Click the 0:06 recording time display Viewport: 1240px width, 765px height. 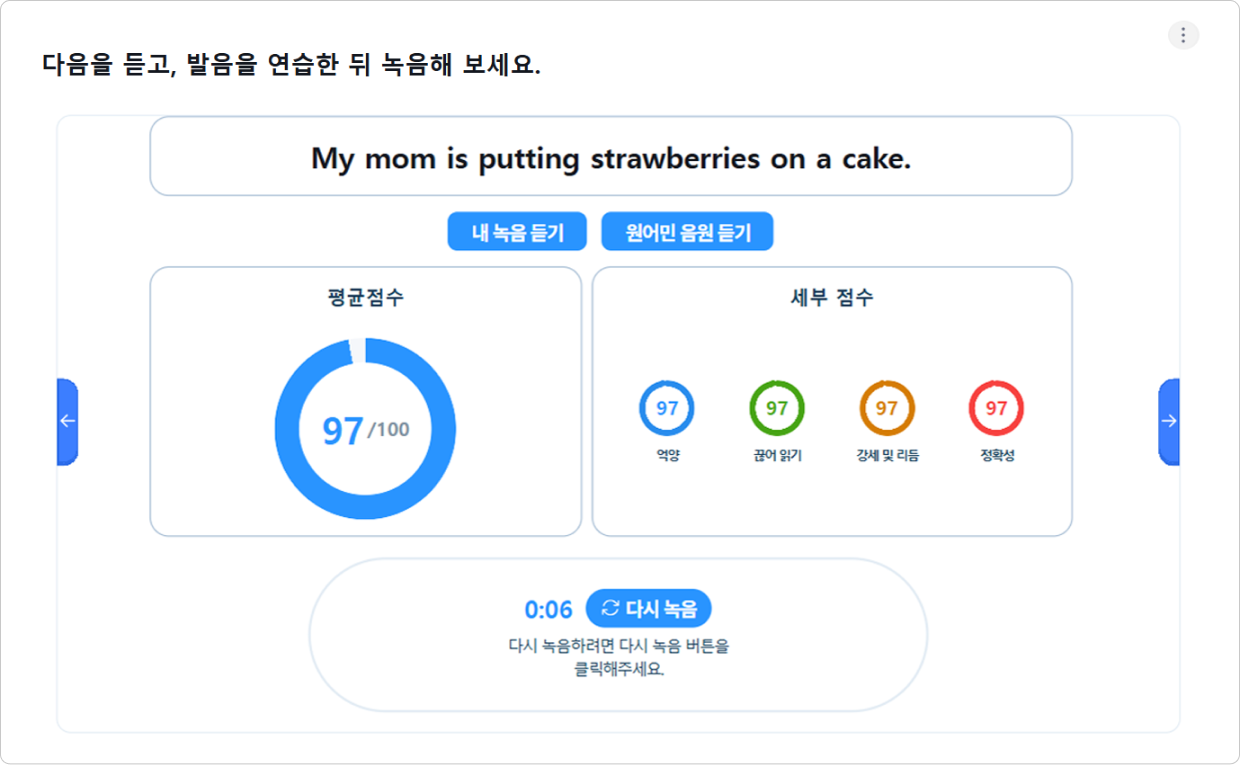pyautogui.click(x=548, y=609)
